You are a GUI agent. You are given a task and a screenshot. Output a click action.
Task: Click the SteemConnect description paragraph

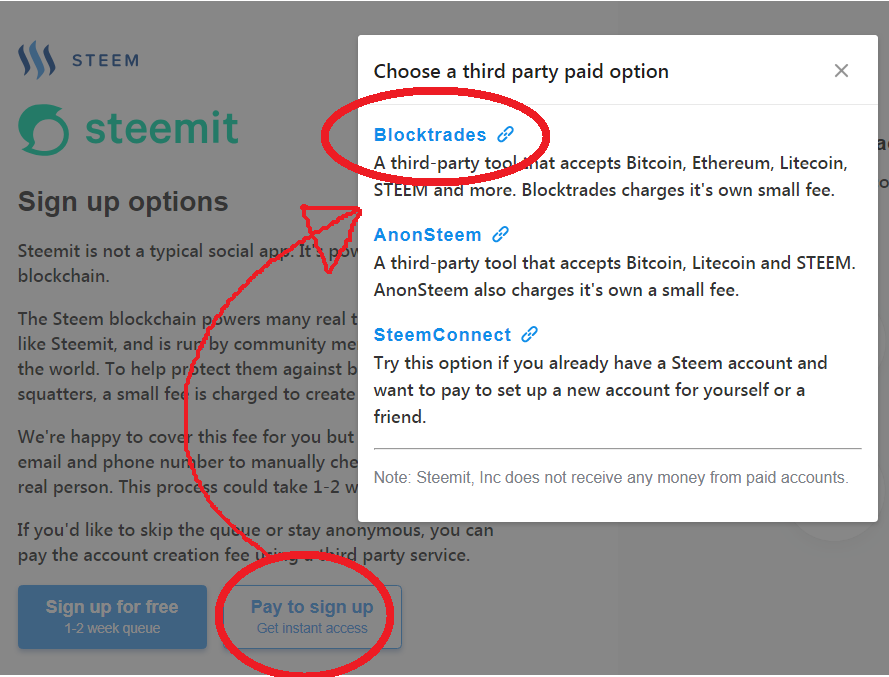pos(600,390)
